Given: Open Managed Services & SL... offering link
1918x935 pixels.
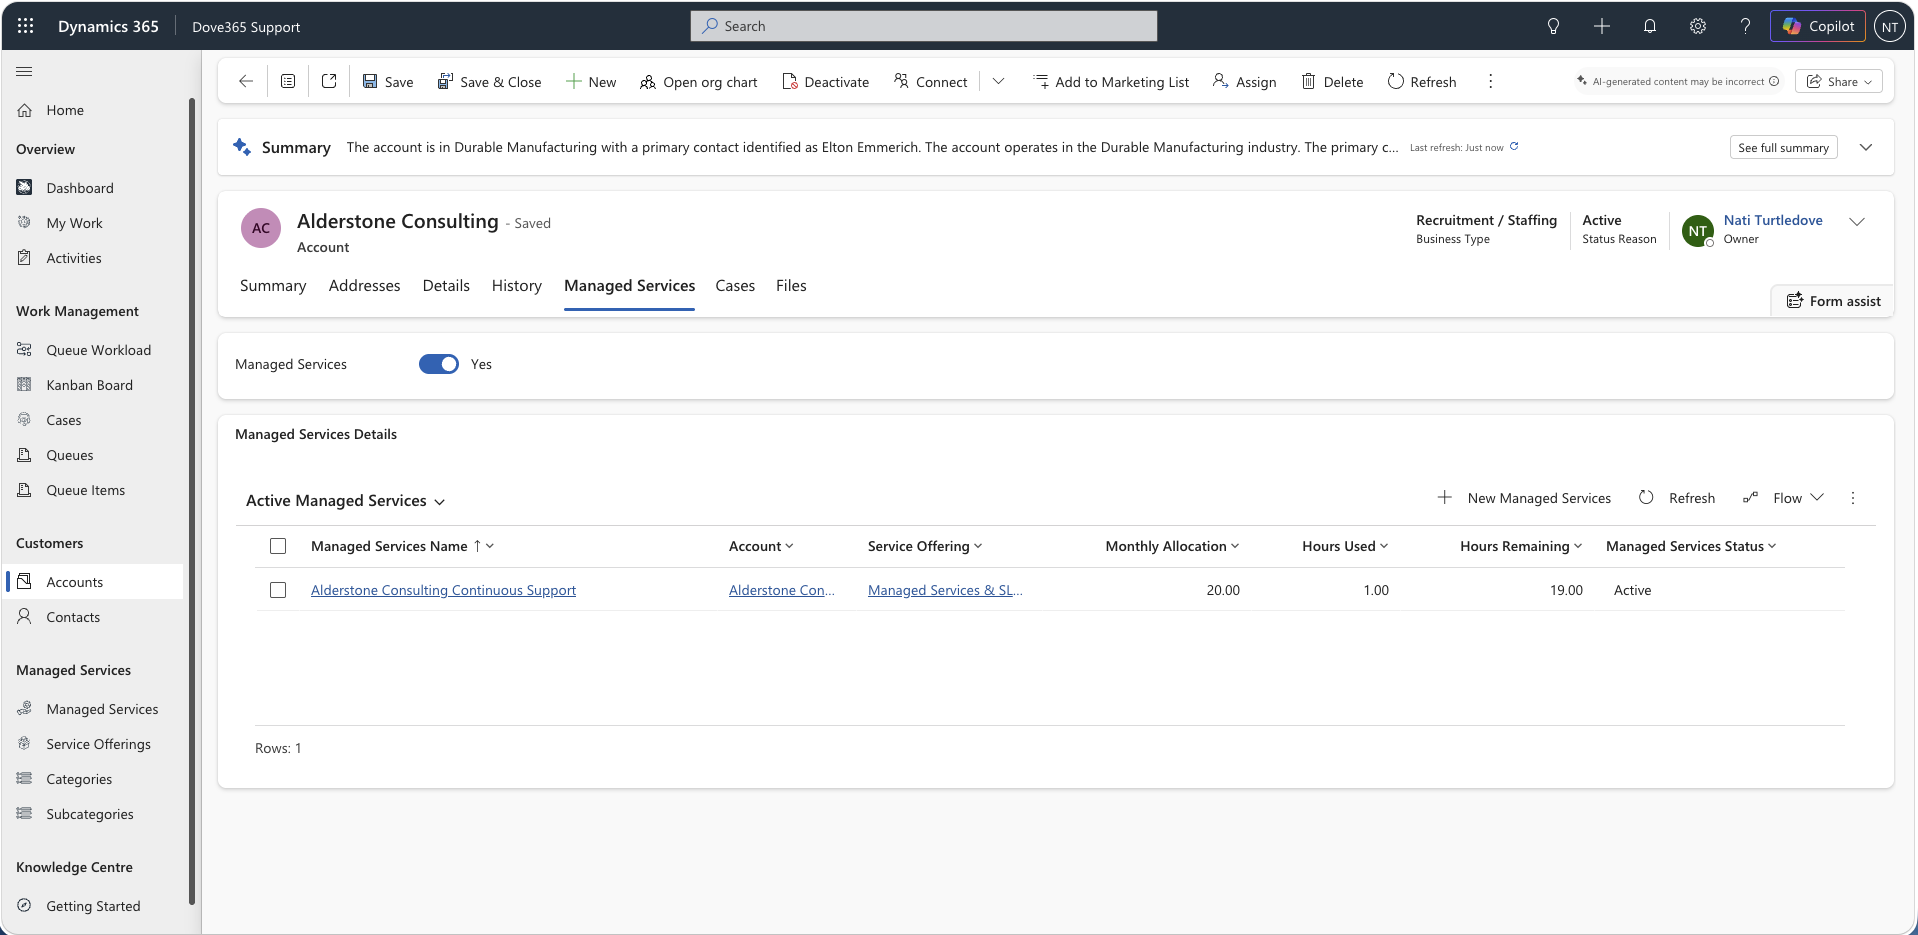Looking at the screenshot, I should [x=945, y=590].
